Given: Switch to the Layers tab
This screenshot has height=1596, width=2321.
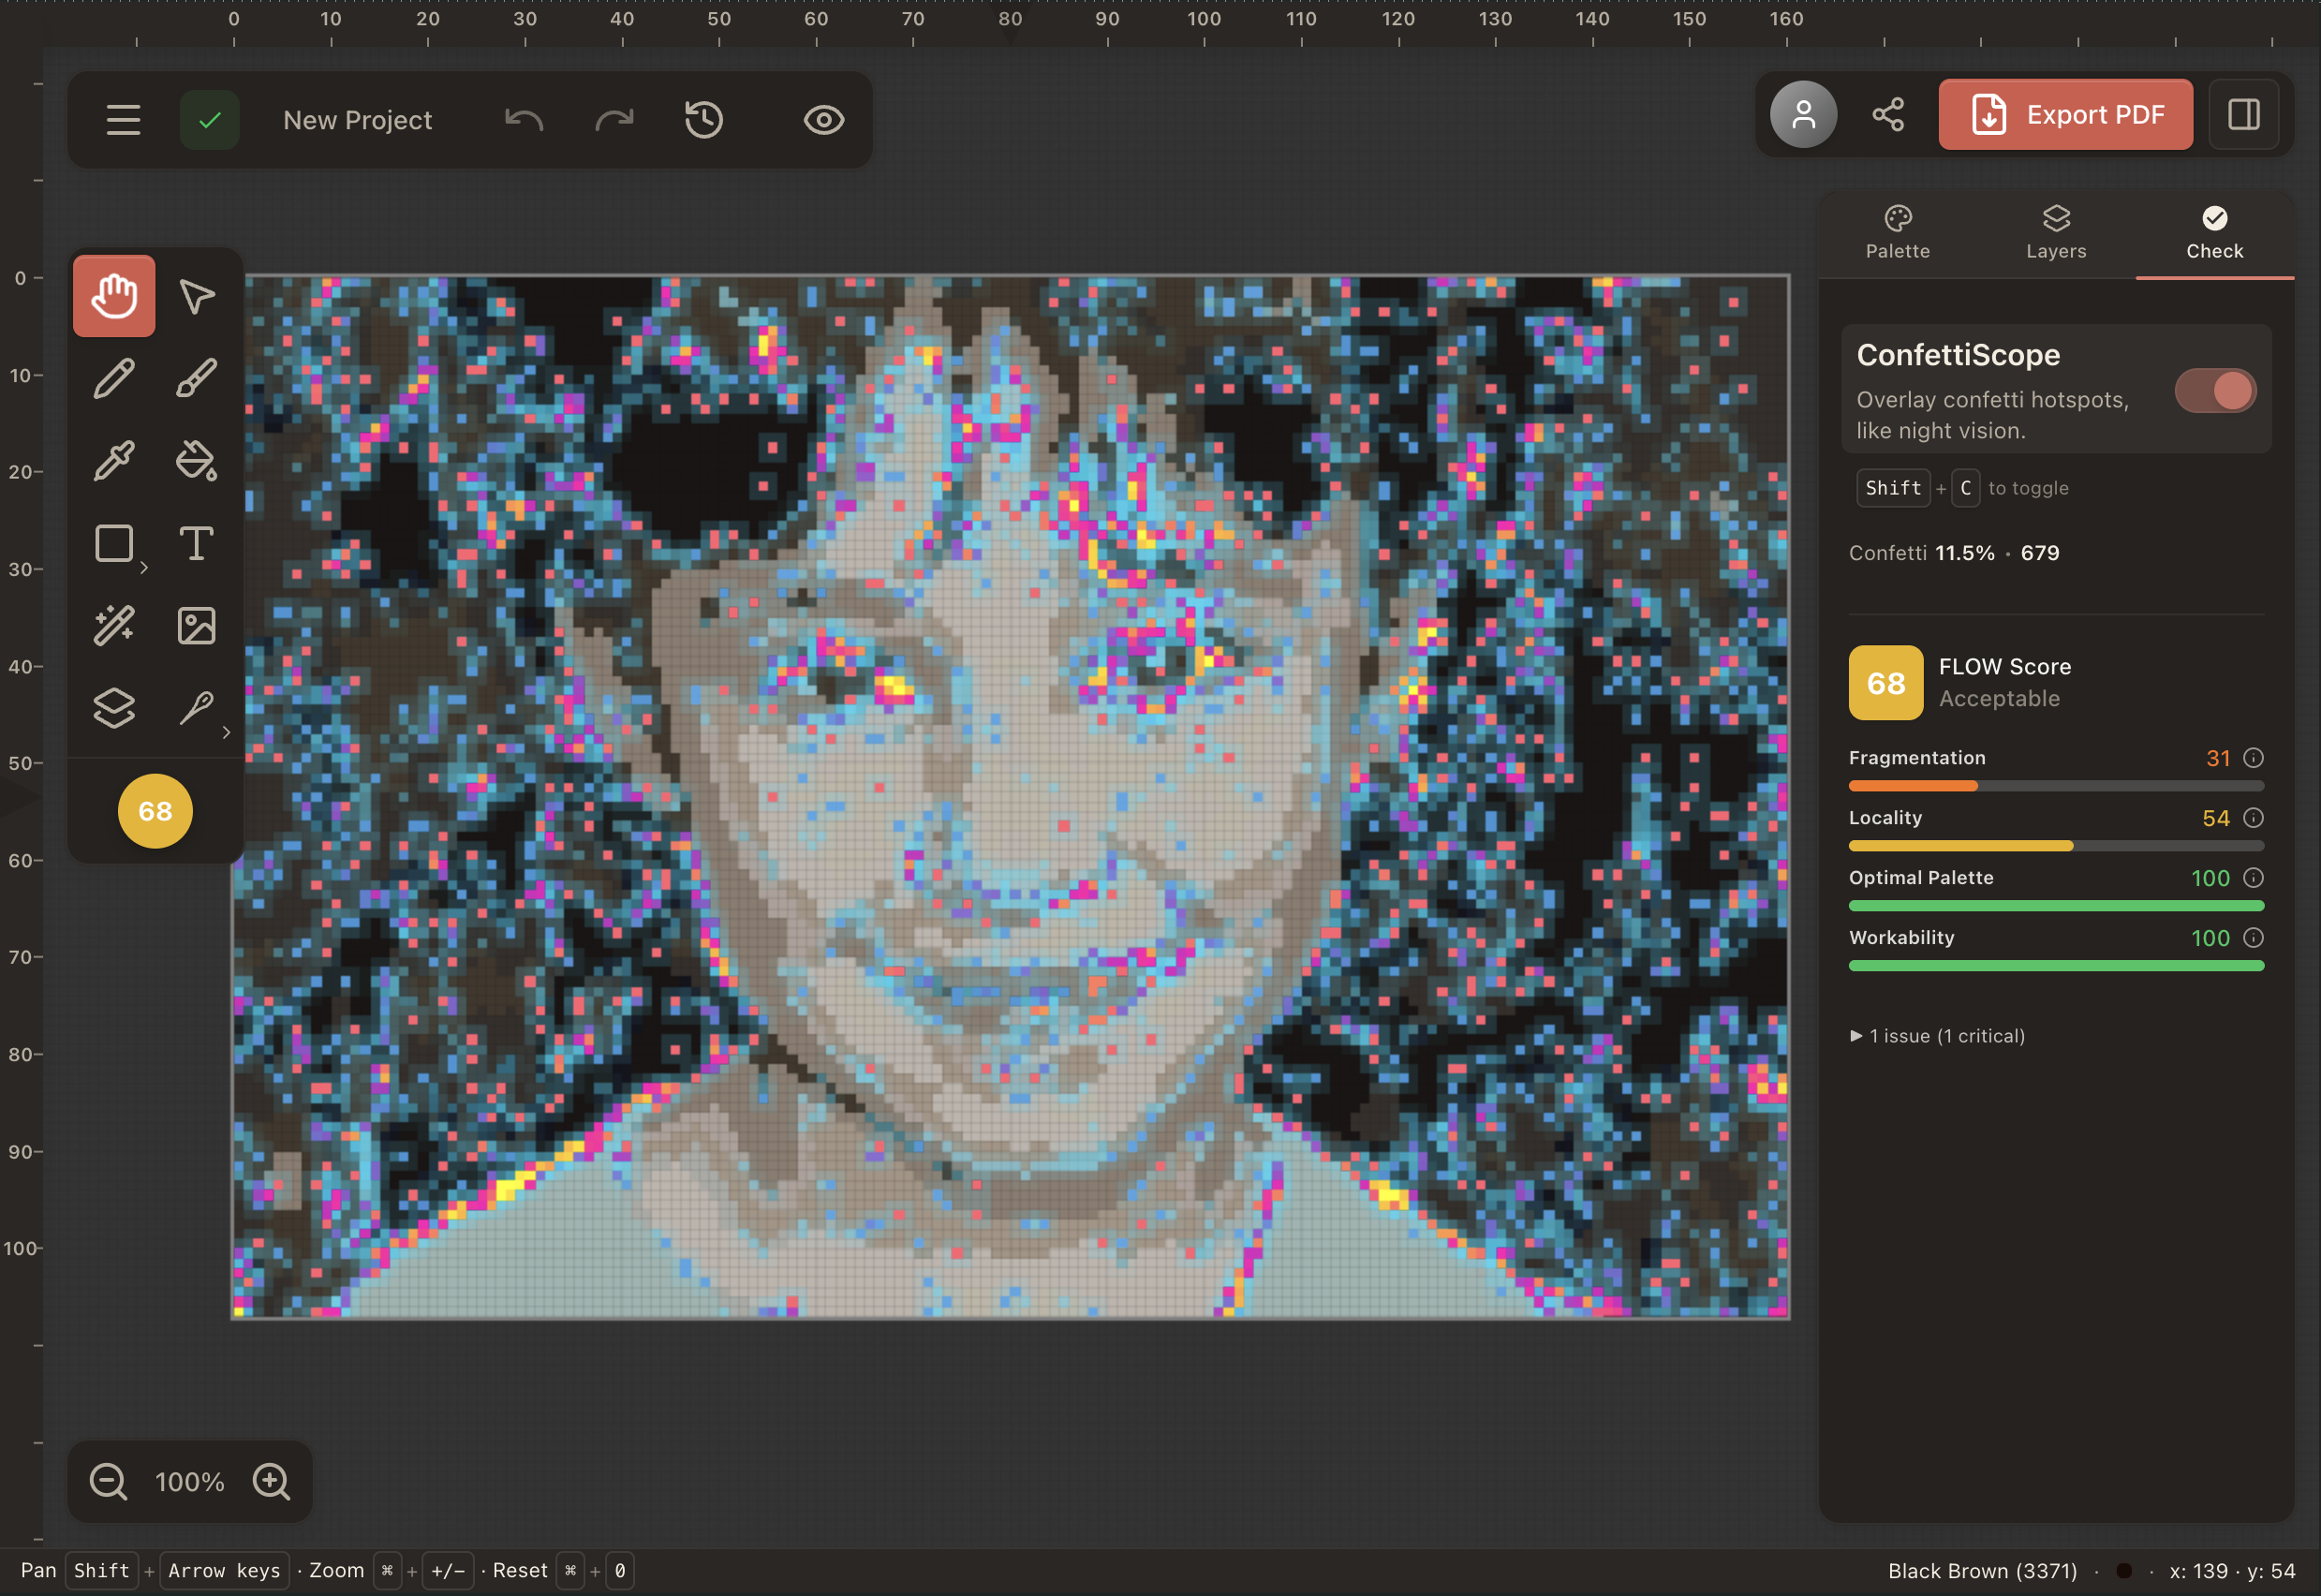Looking at the screenshot, I should point(2056,234).
